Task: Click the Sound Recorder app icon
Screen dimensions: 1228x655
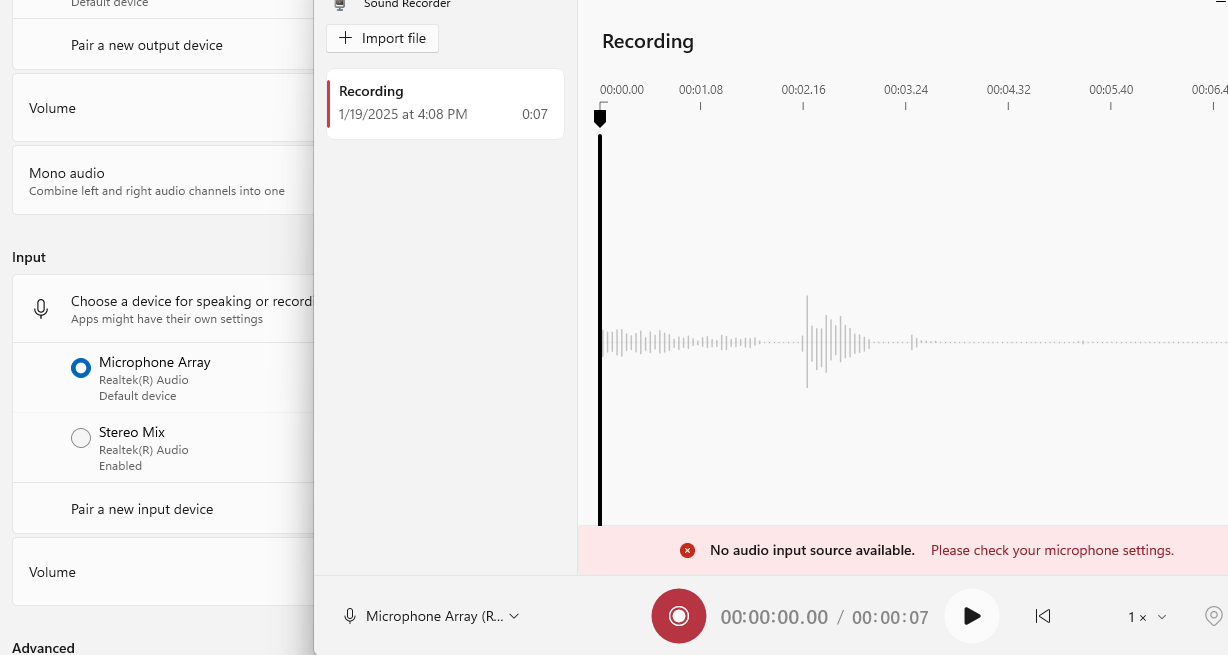Action: coord(340,4)
